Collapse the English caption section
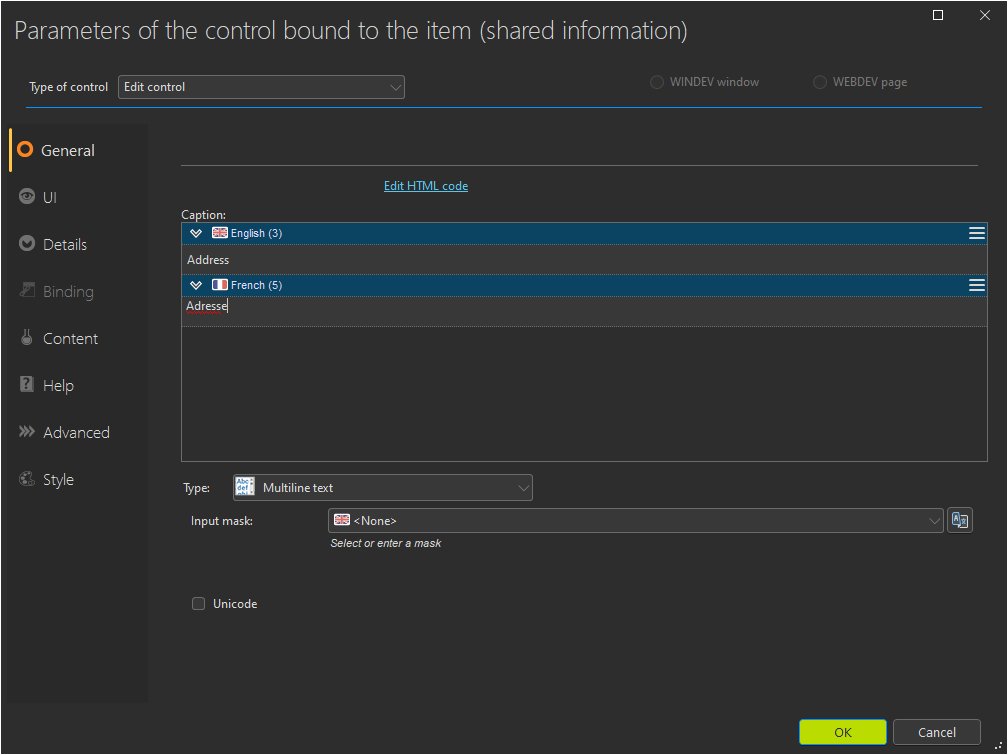1008x755 pixels. click(196, 233)
